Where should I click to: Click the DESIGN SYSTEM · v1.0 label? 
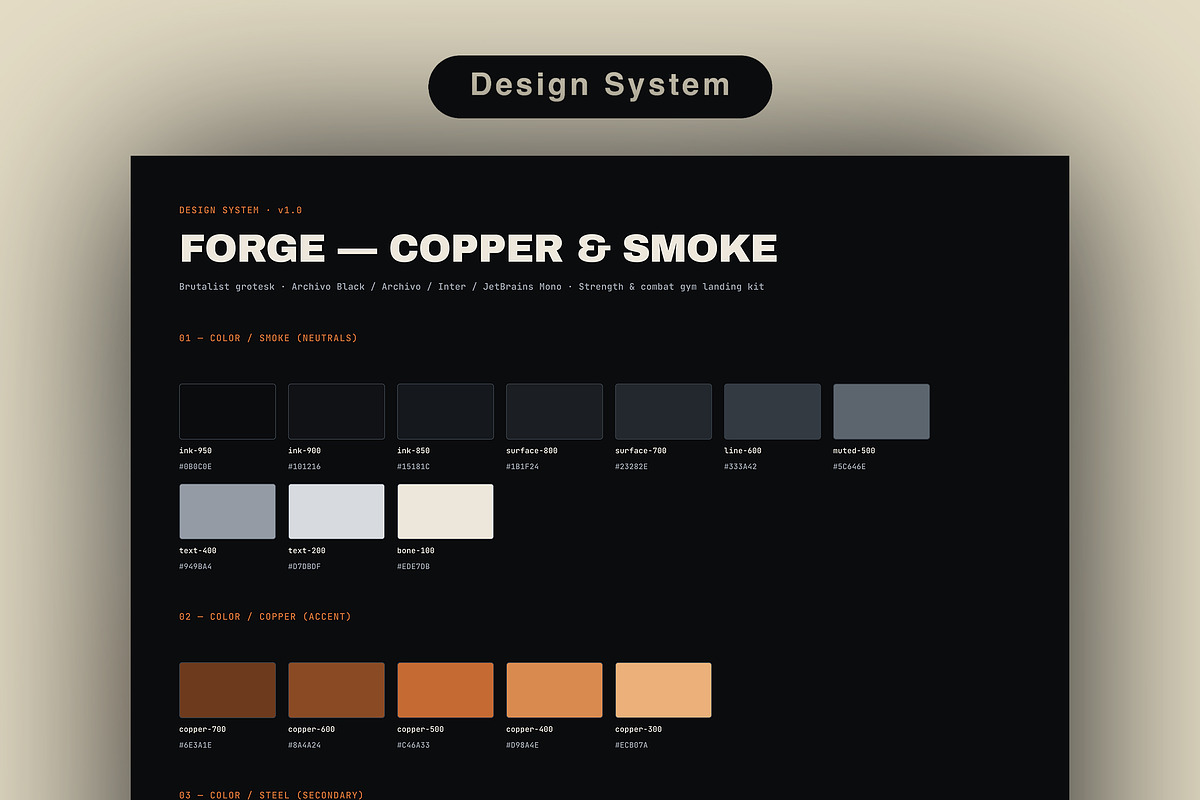pos(240,210)
